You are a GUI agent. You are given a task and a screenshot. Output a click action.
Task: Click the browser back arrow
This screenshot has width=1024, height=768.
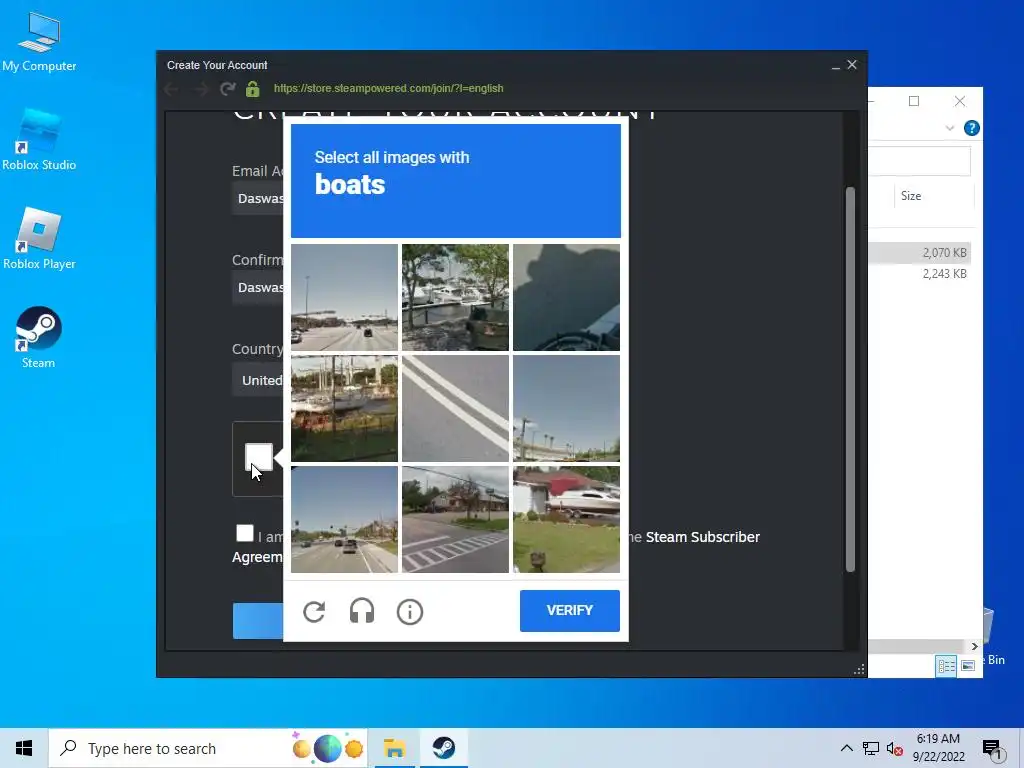(172, 89)
